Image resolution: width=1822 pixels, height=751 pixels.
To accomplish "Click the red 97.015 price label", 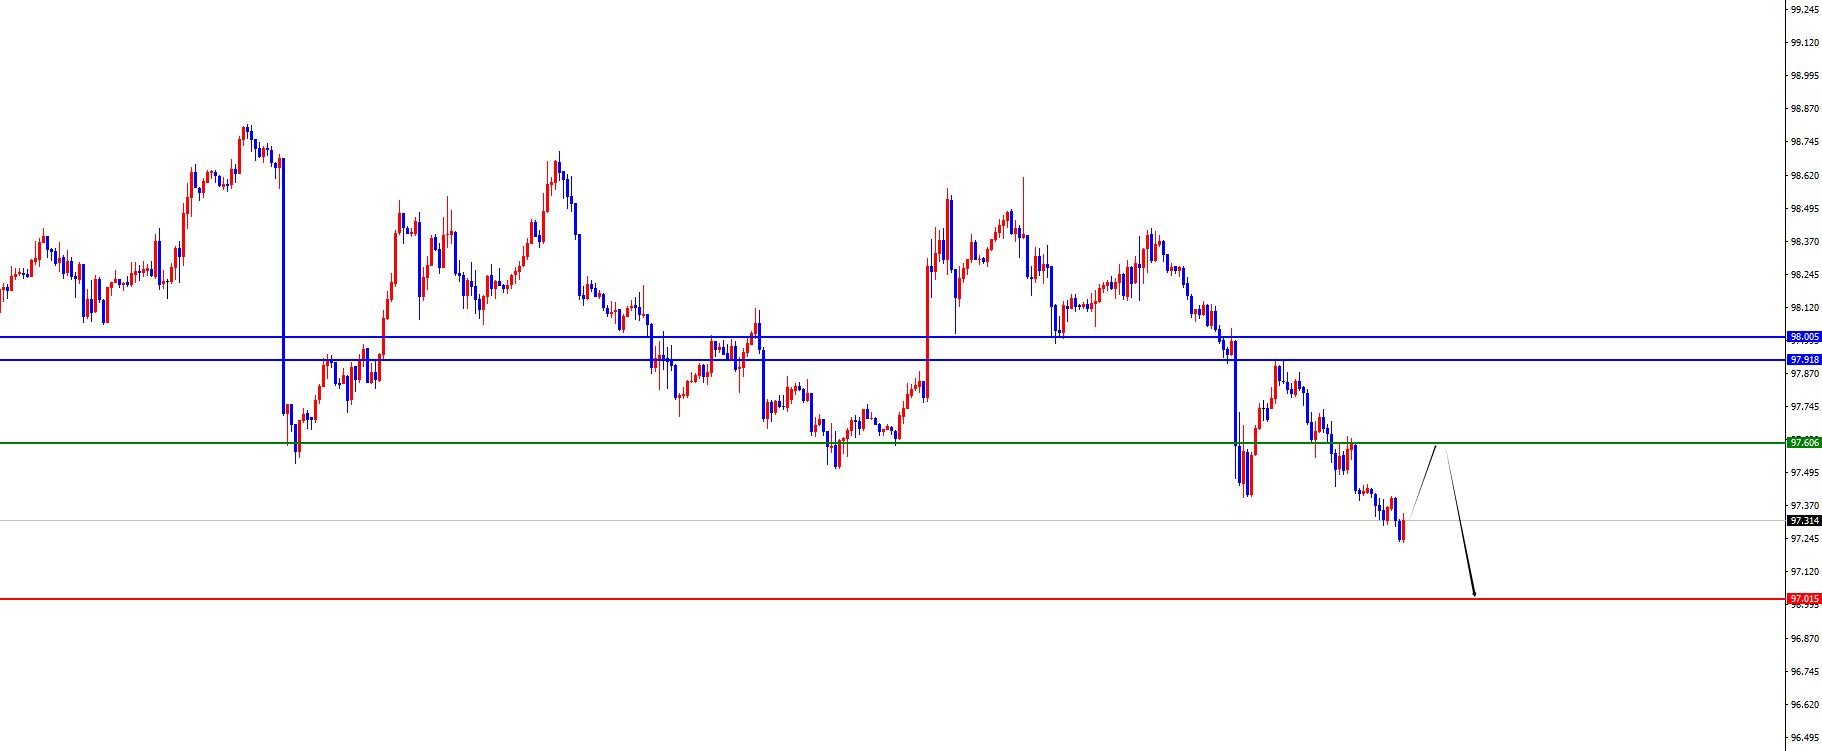I will [1804, 599].
